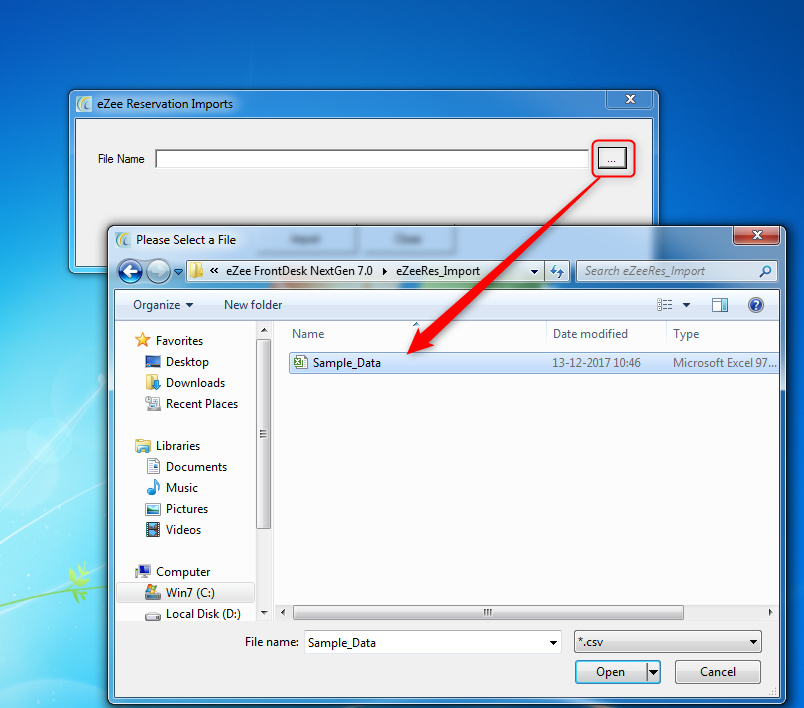Click file list scroll left arrow
The height and width of the screenshot is (708, 804).
point(283,613)
